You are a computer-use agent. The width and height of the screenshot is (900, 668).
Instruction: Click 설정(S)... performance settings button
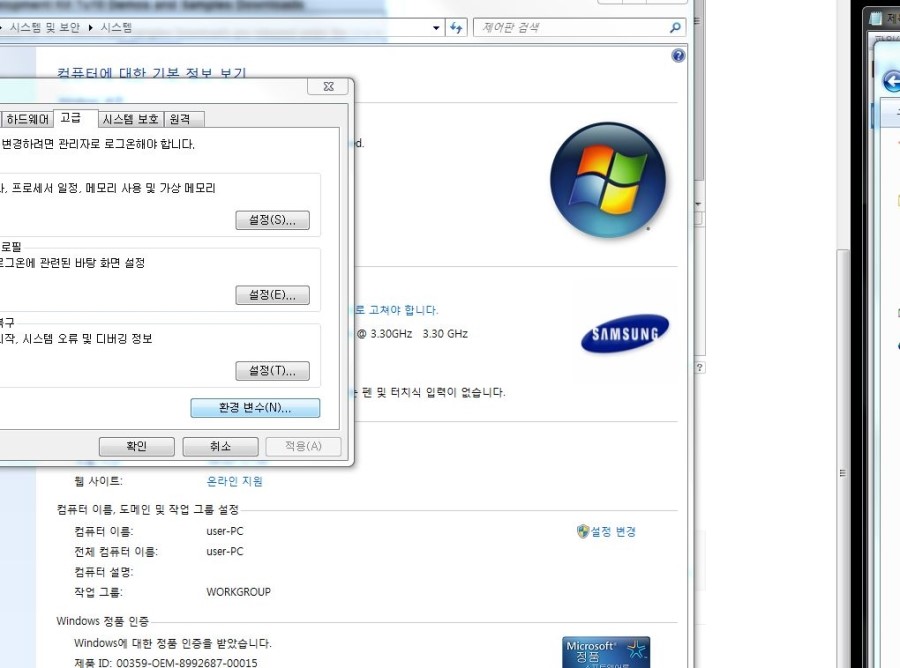pos(272,220)
